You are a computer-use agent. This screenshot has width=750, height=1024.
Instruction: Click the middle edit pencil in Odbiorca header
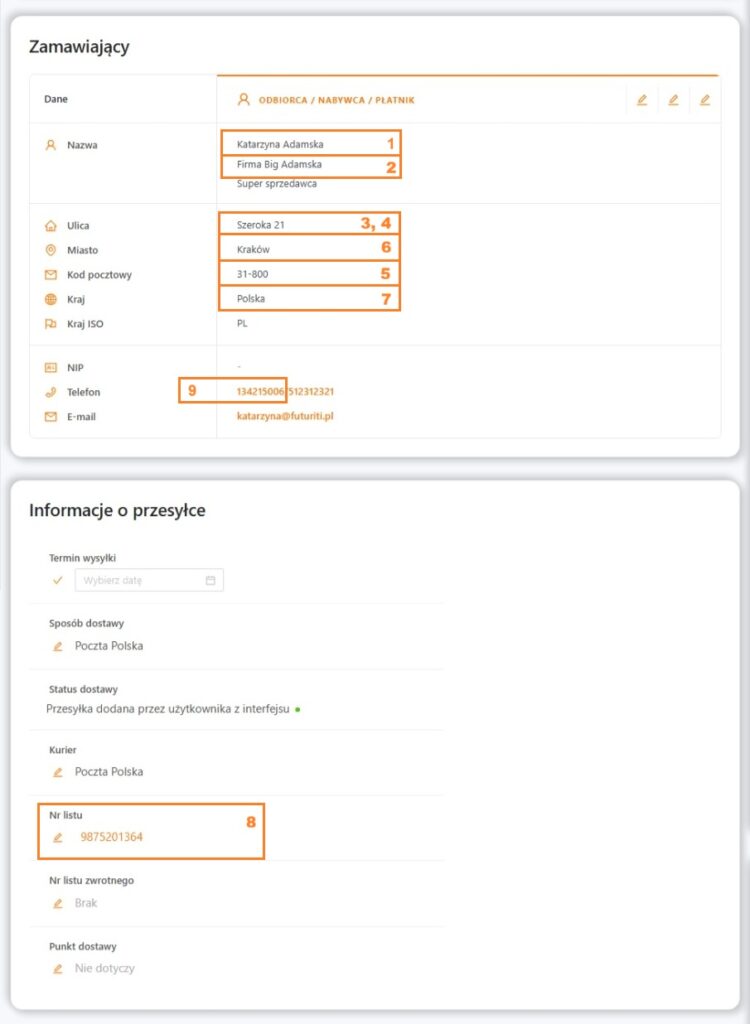[x=673, y=100]
